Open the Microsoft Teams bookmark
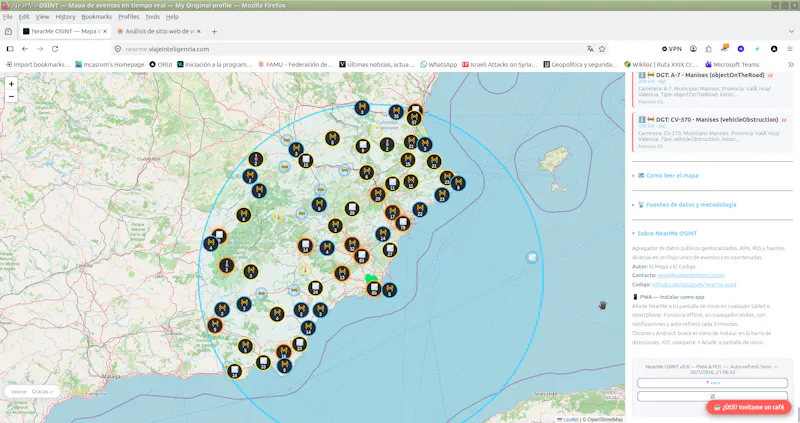The height and width of the screenshot is (423, 800). (x=732, y=64)
